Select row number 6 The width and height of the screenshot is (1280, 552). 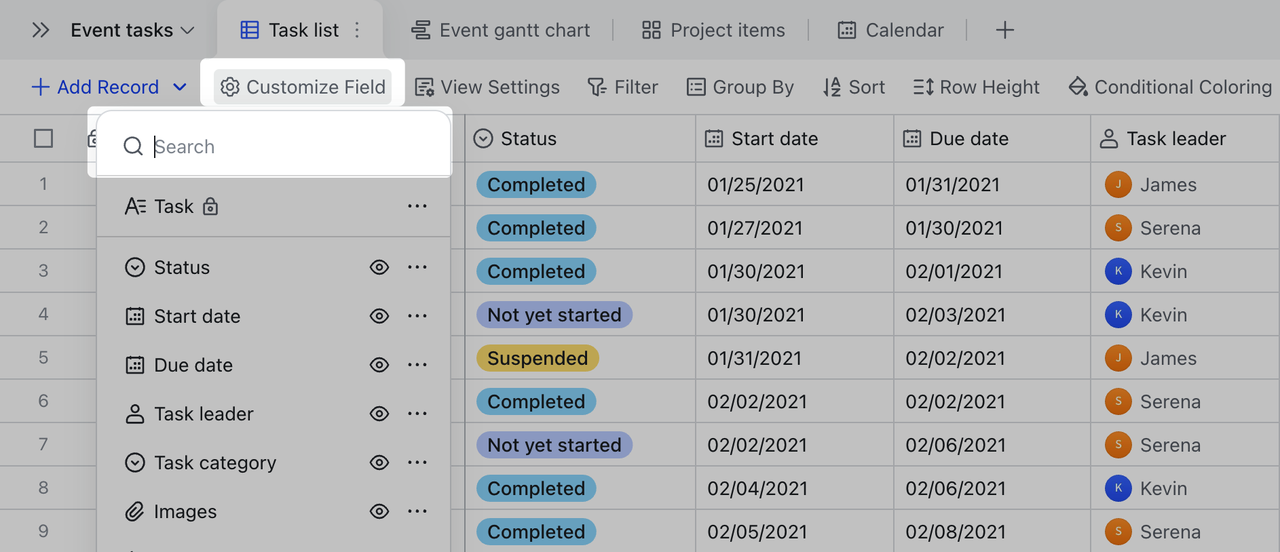(x=43, y=401)
